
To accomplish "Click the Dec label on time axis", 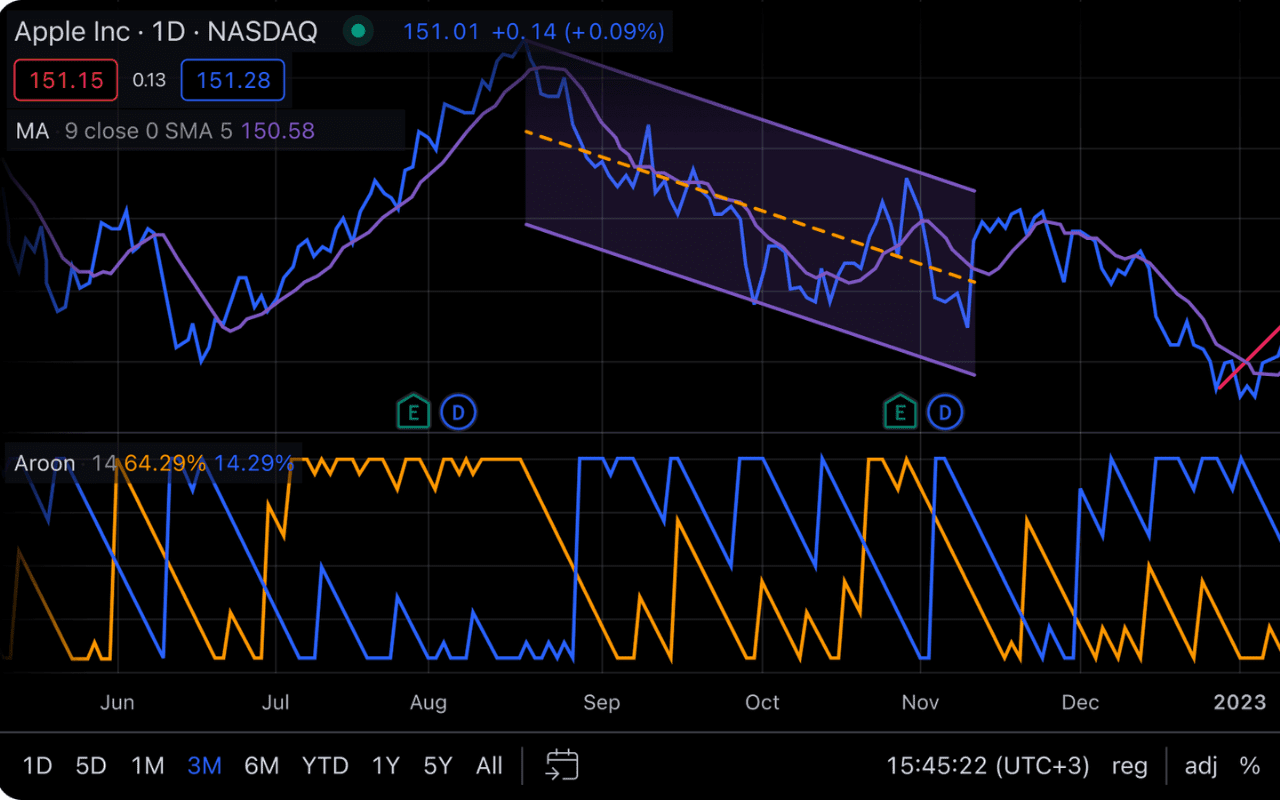I will click(x=1080, y=703).
